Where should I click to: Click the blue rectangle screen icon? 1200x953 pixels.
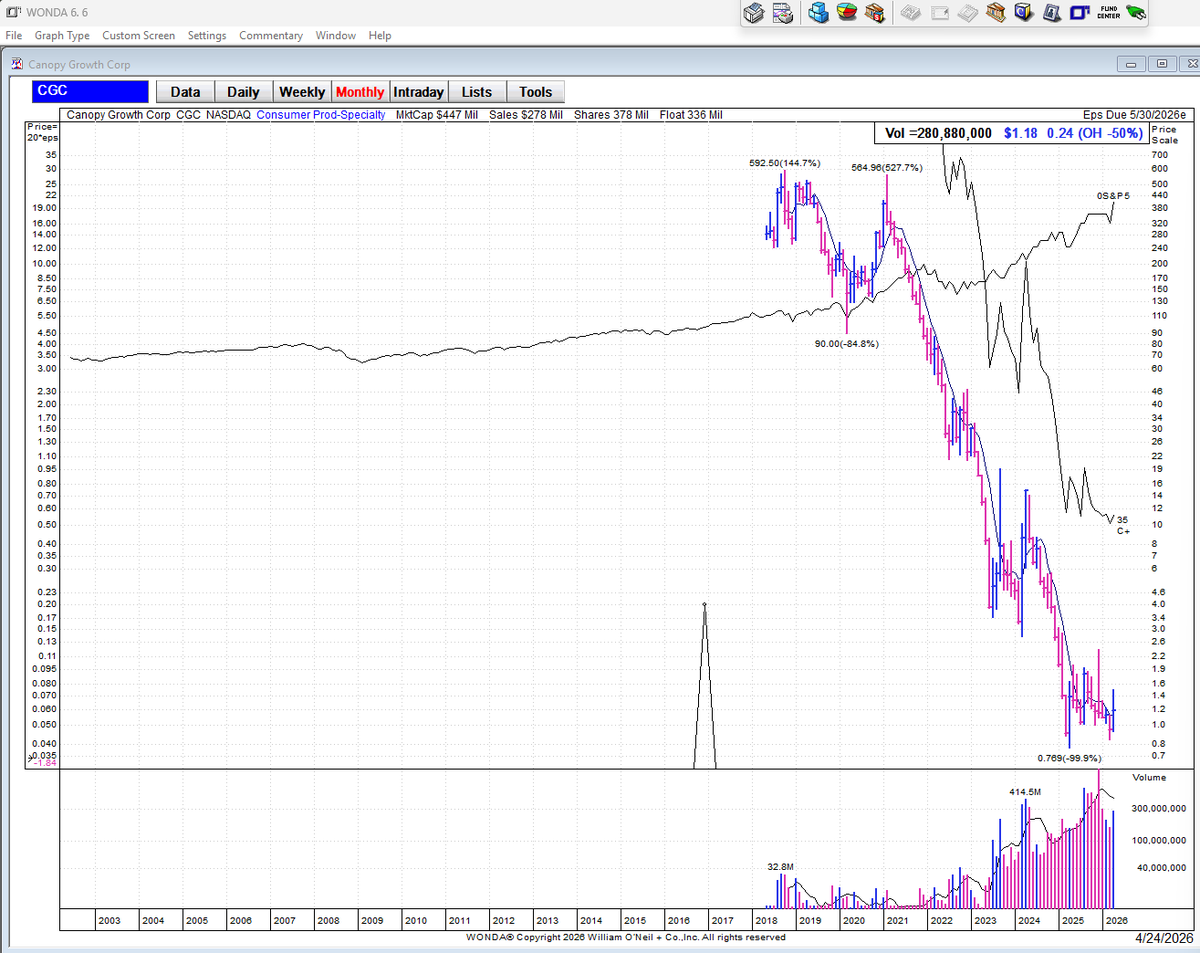(x=1079, y=13)
